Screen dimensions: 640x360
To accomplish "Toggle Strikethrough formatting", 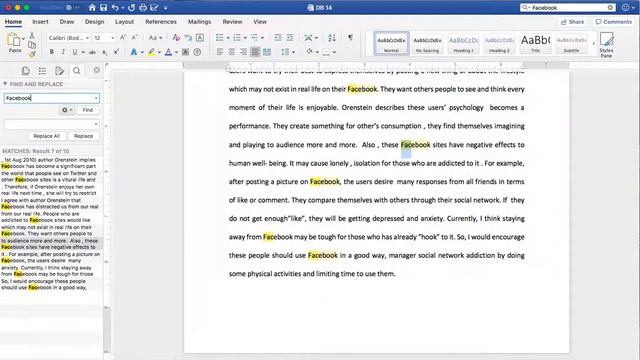I will [x=92, y=52].
